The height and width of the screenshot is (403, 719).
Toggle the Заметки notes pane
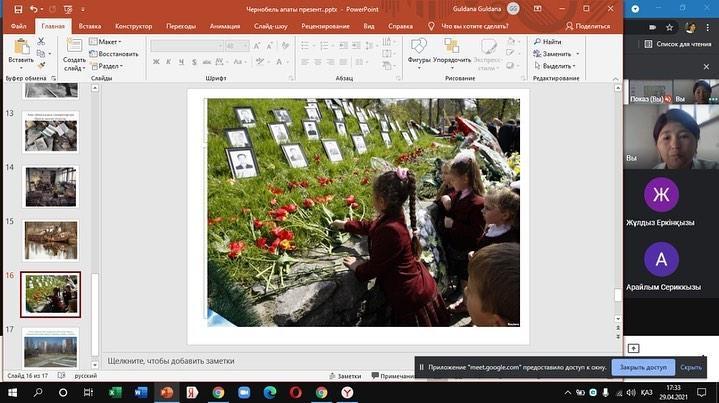pyautogui.click(x=343, y=376)
